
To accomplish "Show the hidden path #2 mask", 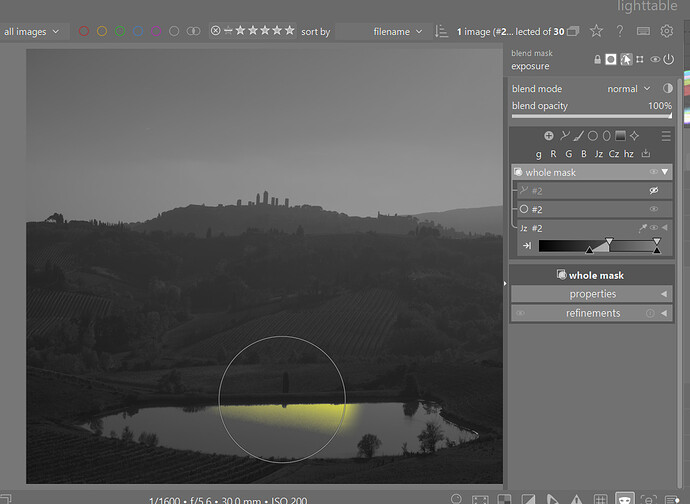I will pyautogui.click(x=654, y=191).
